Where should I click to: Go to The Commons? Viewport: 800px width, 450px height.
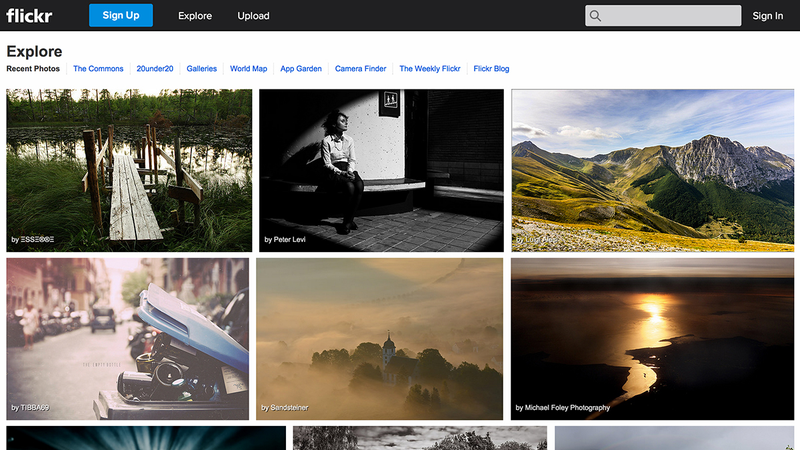pos(98,68)
